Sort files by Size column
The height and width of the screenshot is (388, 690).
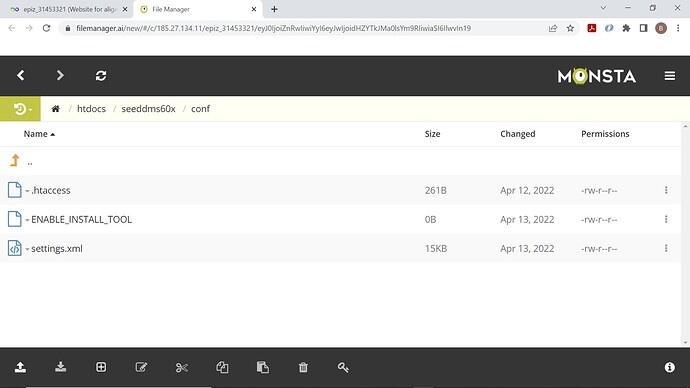point(432,134)
